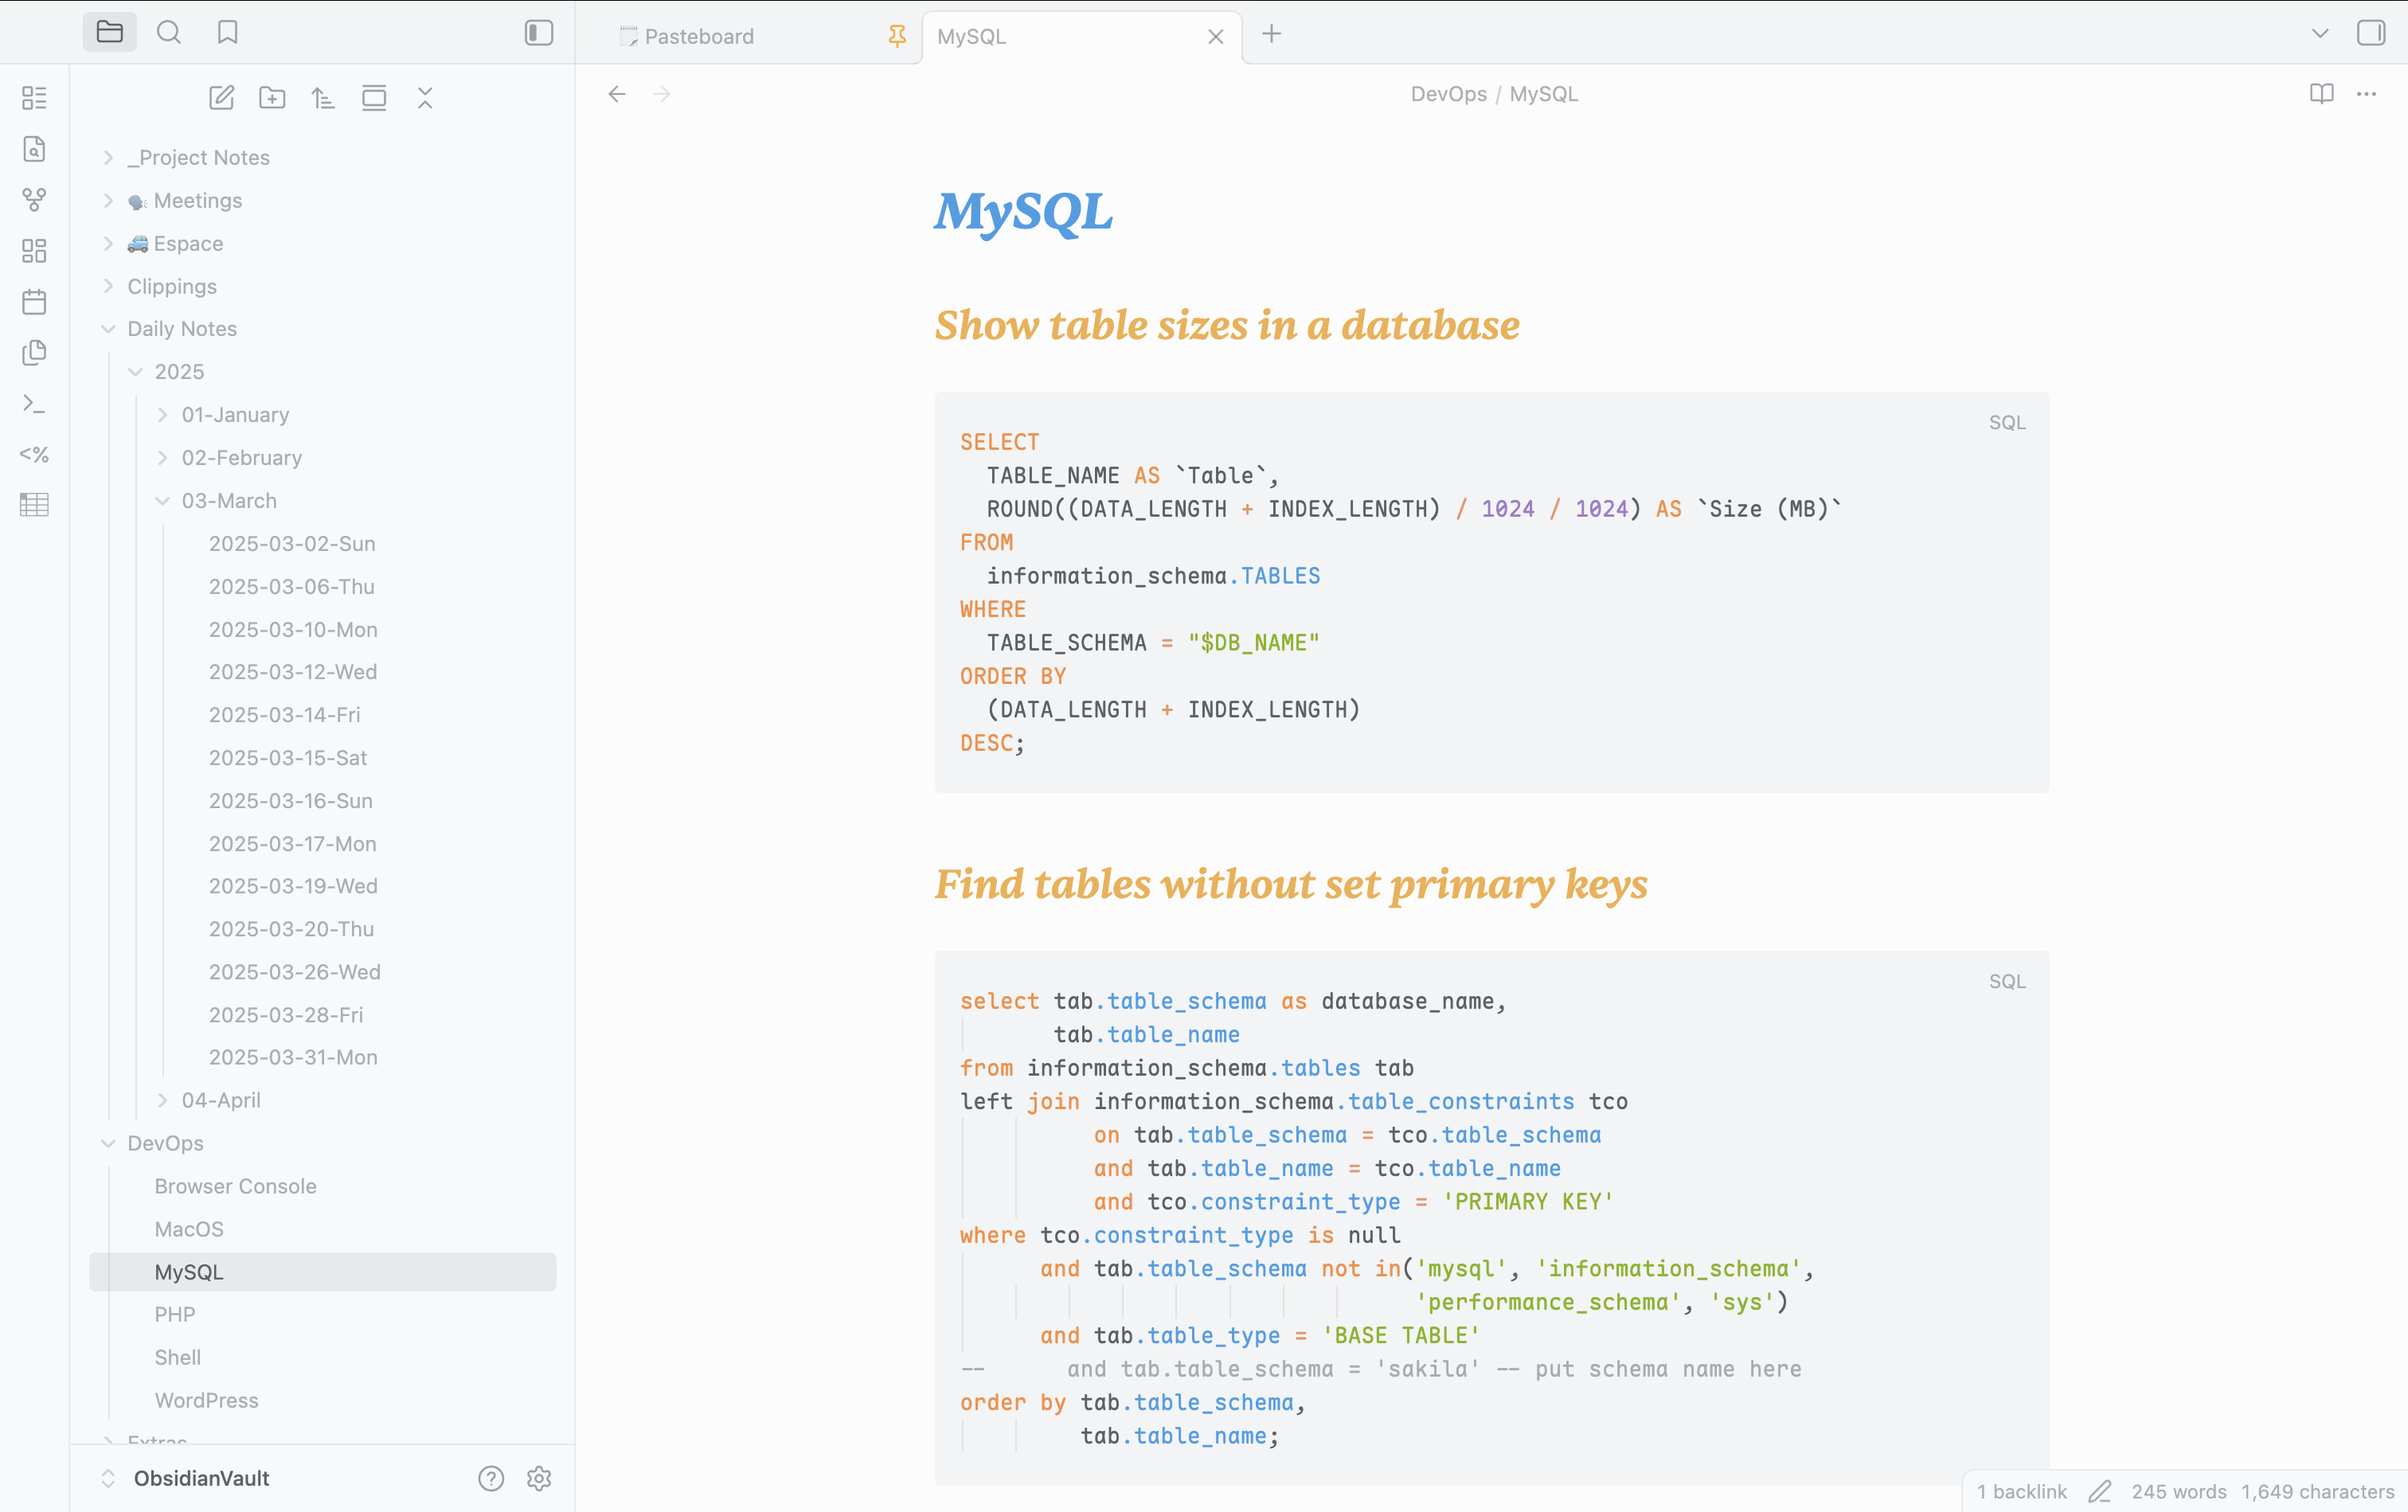Click the table icon in ribbon
The height and width of the screenshot is (1512, 2408).
click(34, 505)
